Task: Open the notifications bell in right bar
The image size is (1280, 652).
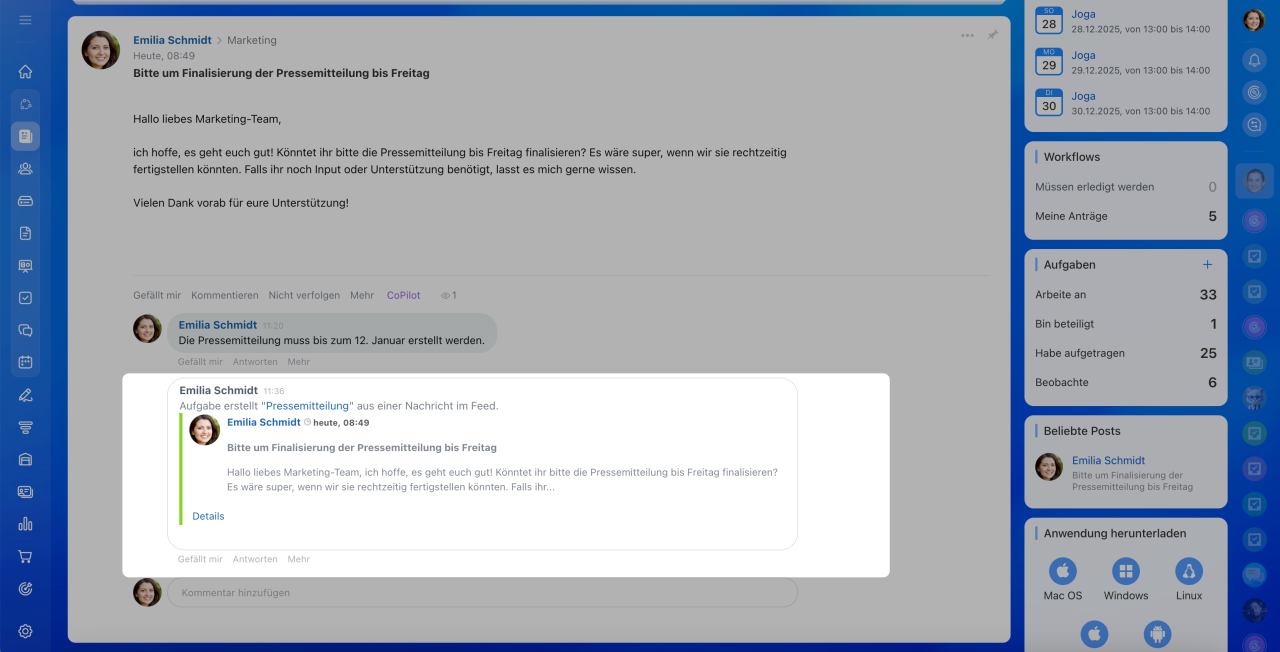Action: click(1254, 60)
